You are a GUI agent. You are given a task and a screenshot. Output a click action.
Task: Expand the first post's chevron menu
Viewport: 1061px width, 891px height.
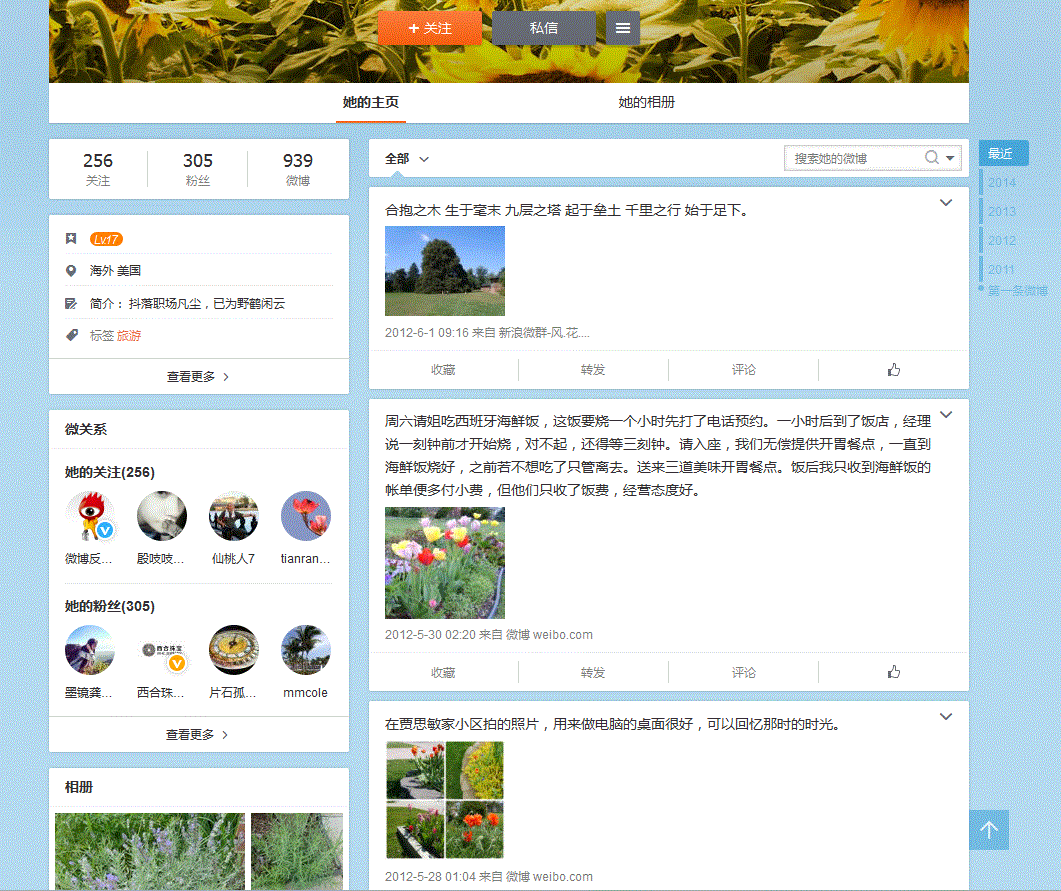click(946, 203)
